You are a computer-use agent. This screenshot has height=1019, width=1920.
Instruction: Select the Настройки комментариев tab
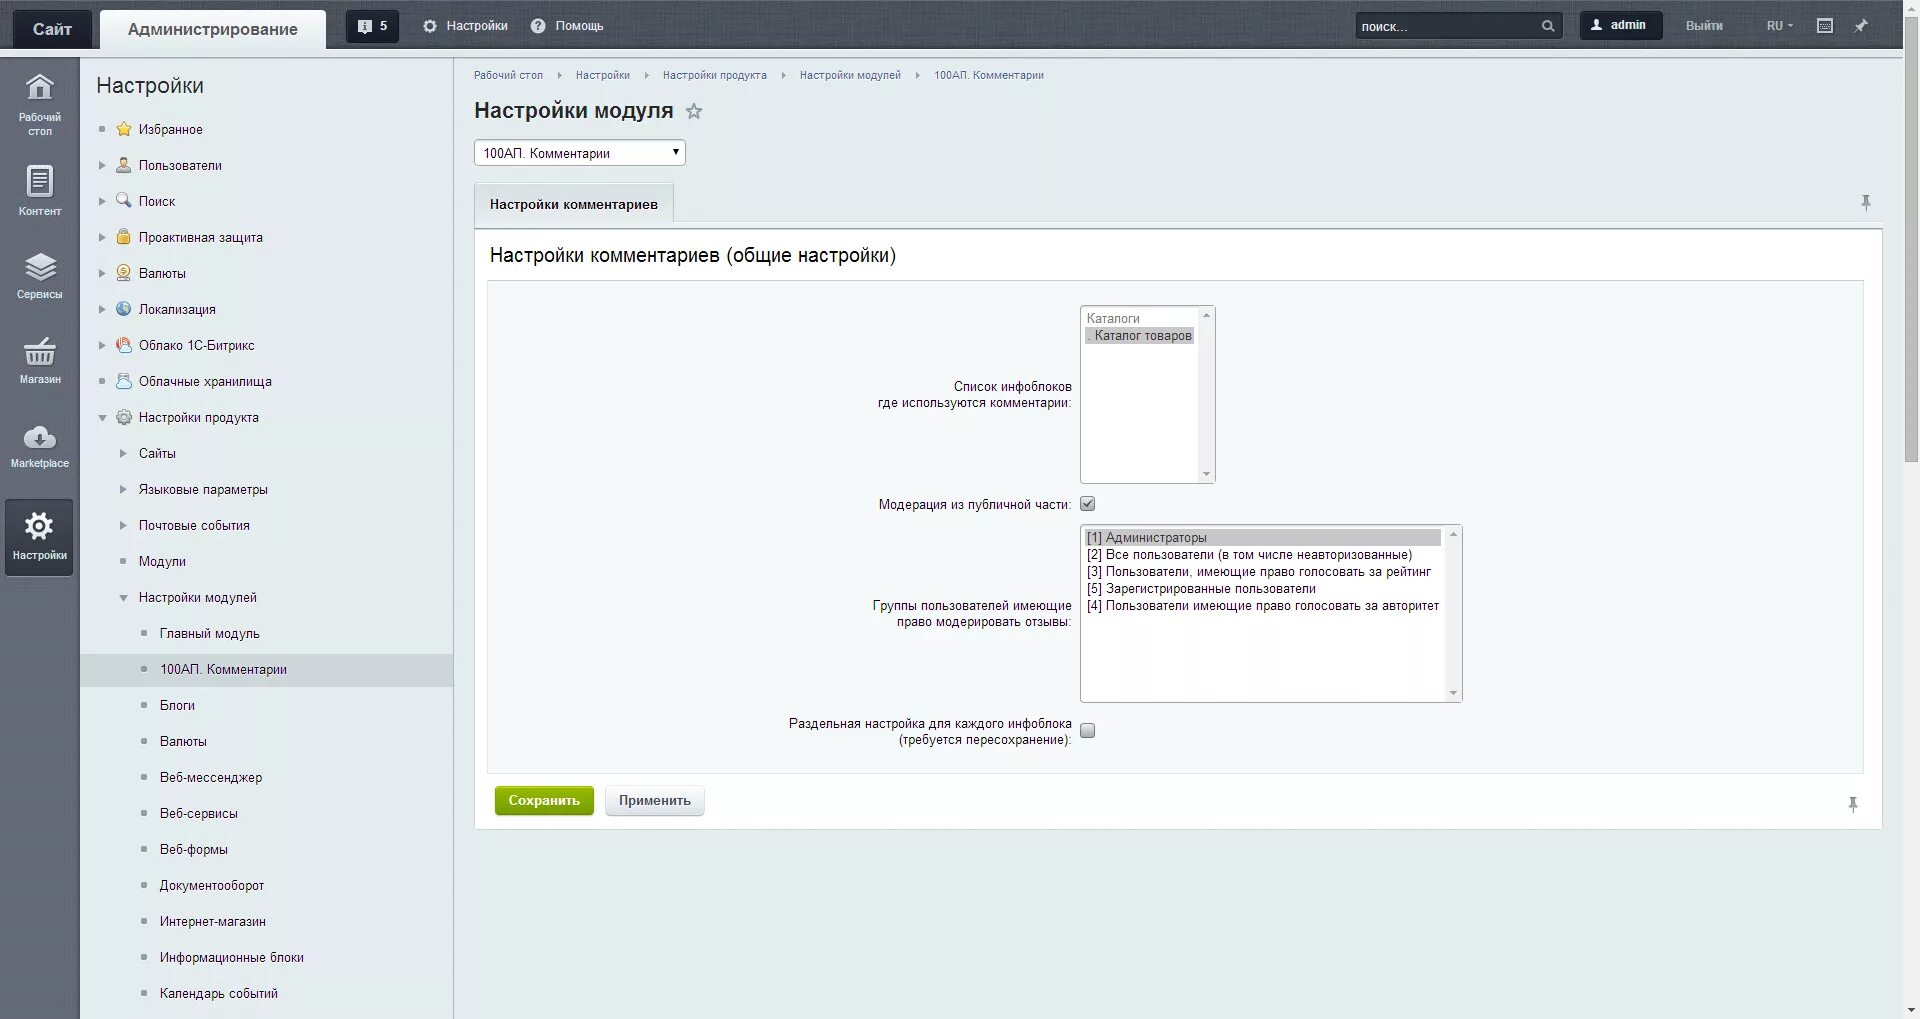(574, 204)
